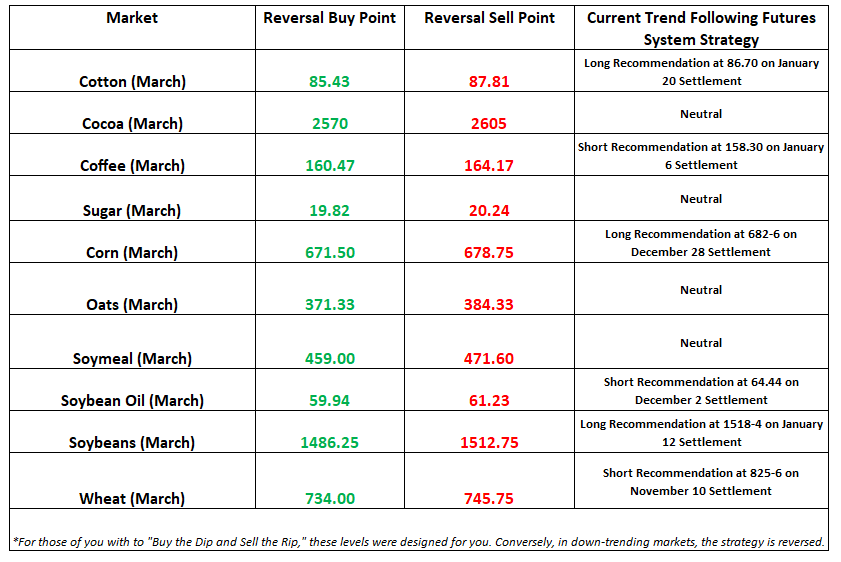
Task: Click Soymeal buy point 459.00
Action: coord(330,358)
